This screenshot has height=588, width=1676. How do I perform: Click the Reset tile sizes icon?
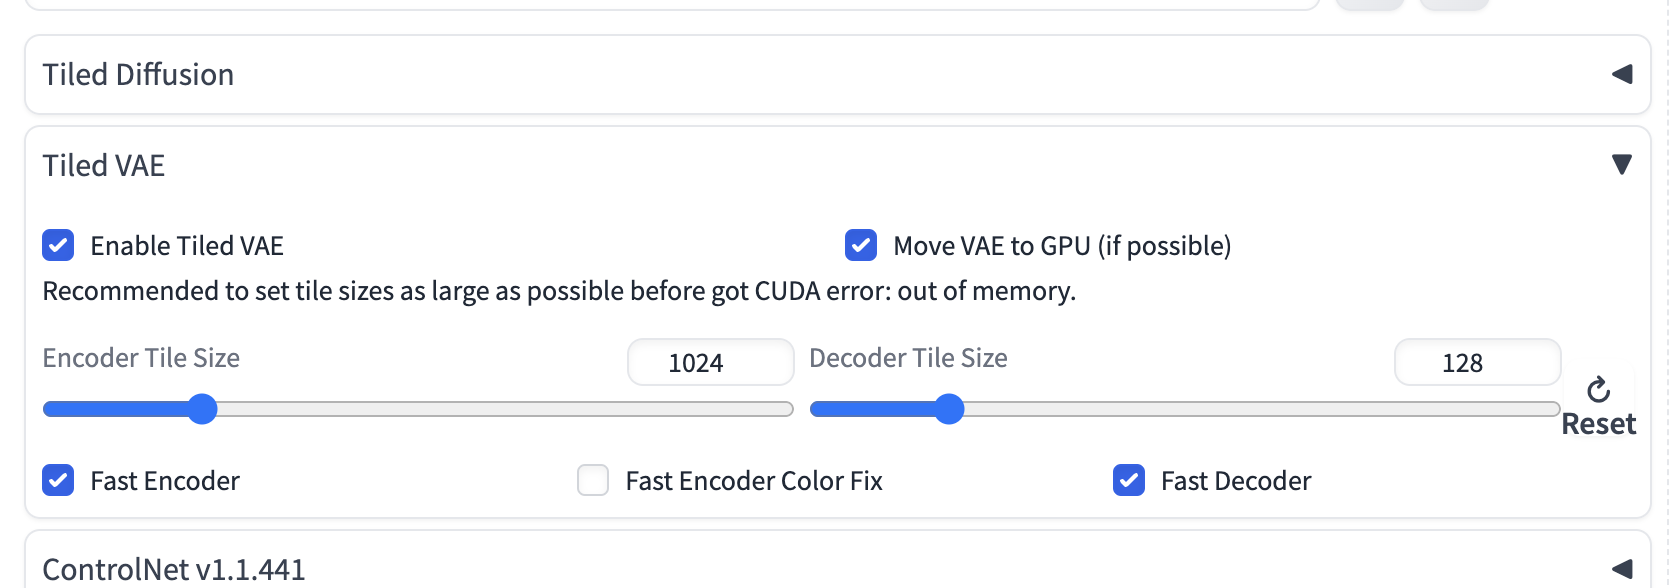click(x=1598, y=390)
